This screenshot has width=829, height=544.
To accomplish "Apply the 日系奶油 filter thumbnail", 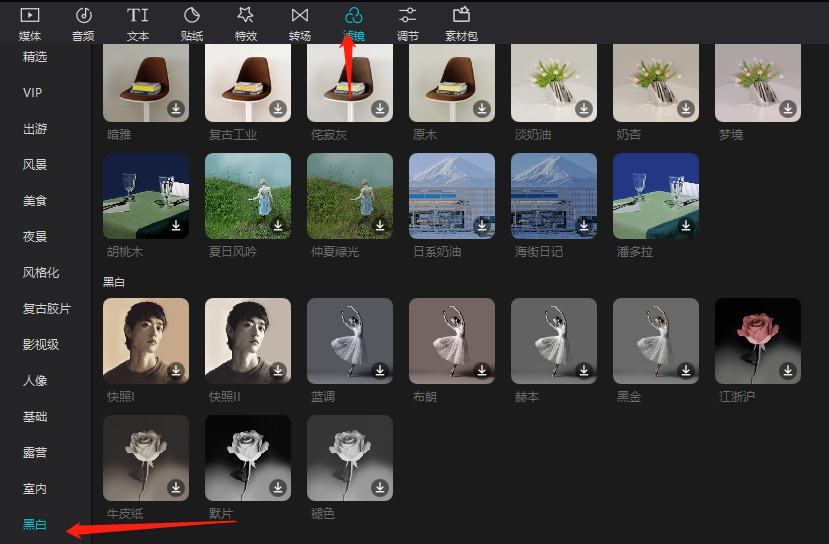I will pyautogui.click(x=452, y=195).
